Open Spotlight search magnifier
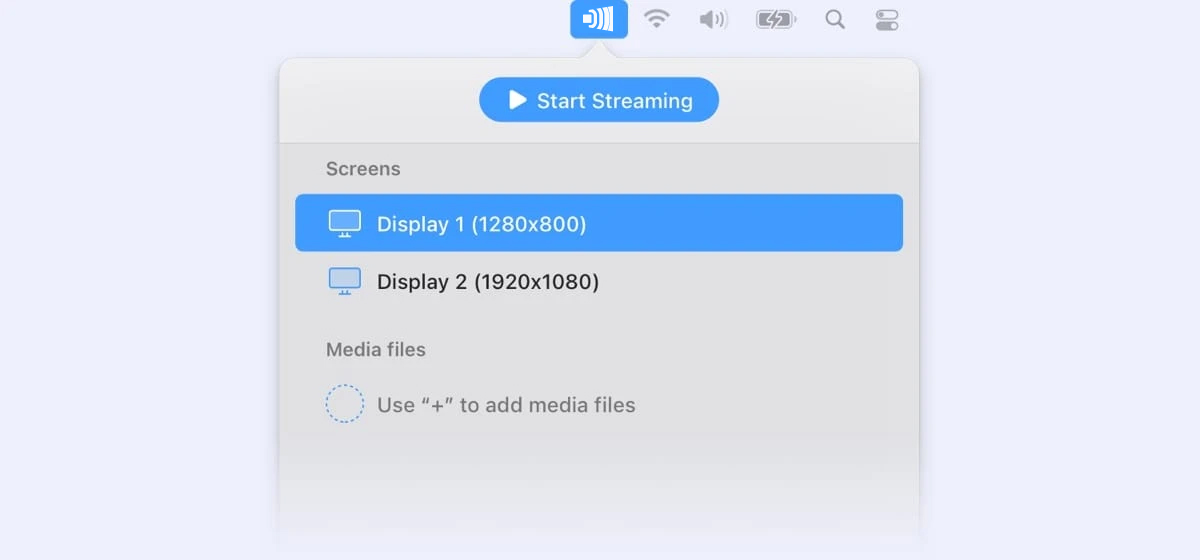The width and height of the screenshot is (1200, 560). point(835,19)
